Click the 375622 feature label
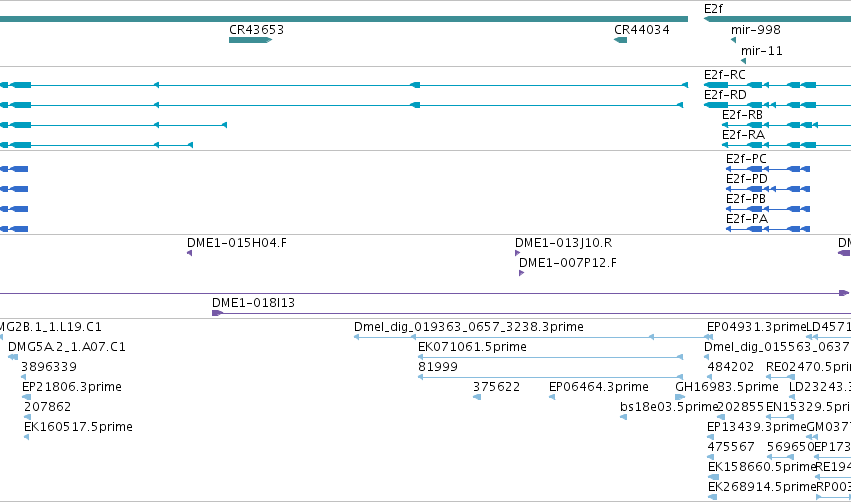Screen dimensions: 851x502 [497, 387]
